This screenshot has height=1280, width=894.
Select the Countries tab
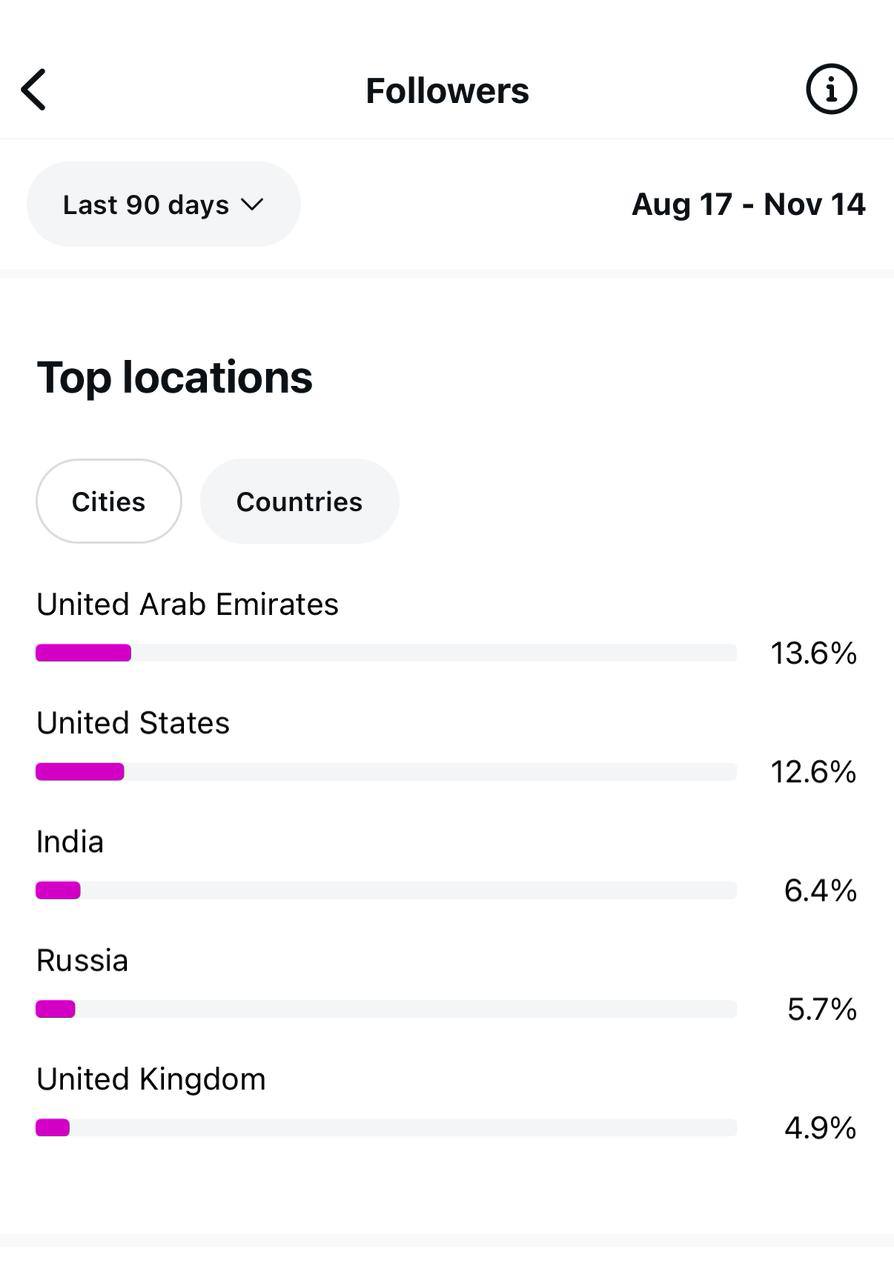pyautogui.click(x=299, y=502)
